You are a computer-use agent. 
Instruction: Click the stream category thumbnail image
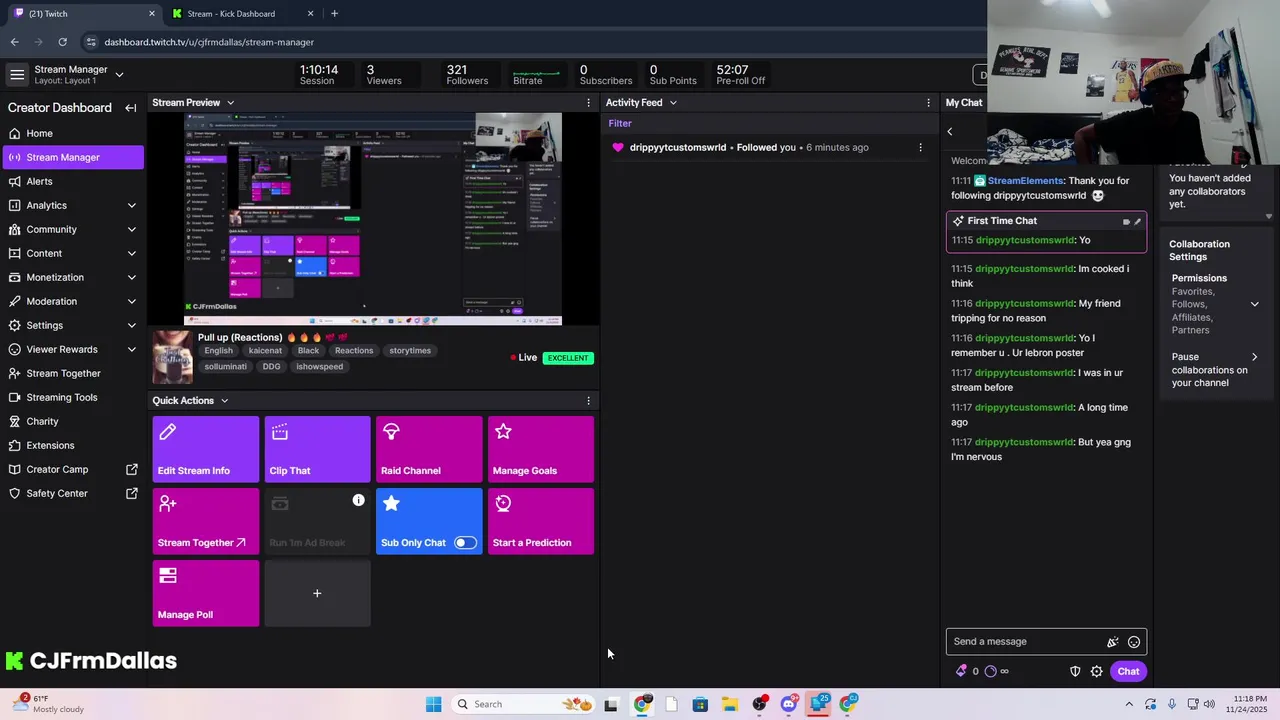point(172,357)
